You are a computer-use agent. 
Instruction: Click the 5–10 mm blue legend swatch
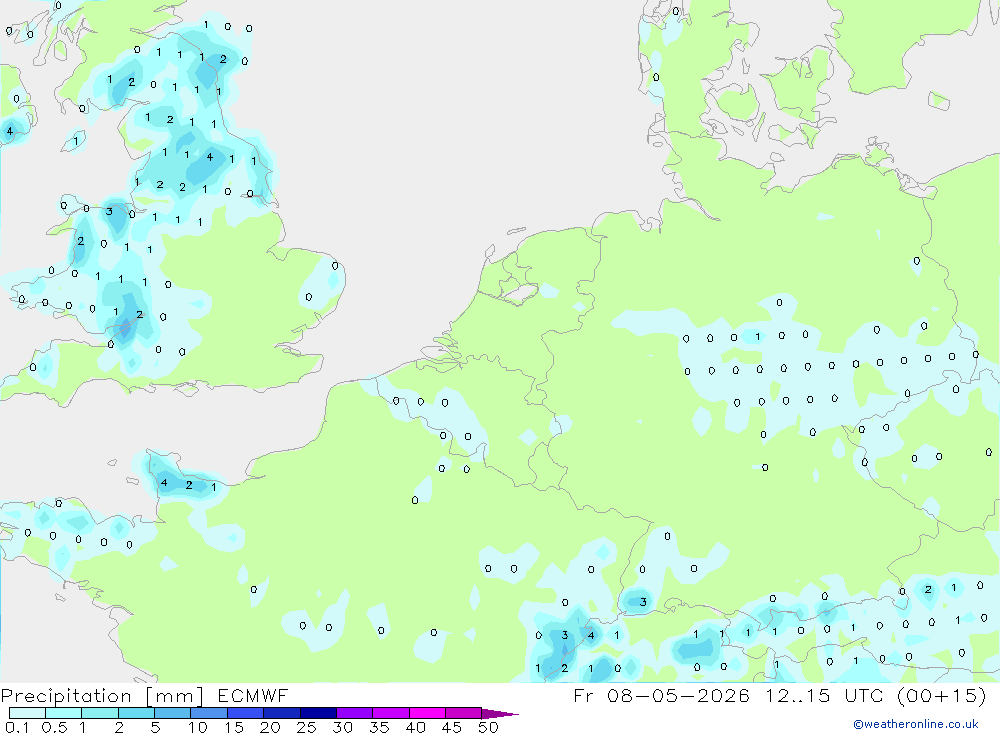(173, 713)
